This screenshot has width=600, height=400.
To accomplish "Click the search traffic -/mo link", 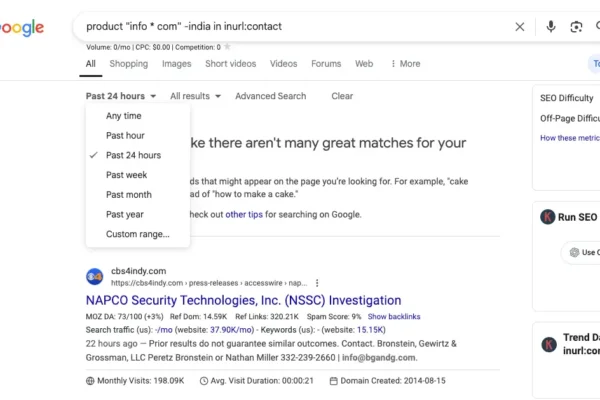I will tap(164, 330).
